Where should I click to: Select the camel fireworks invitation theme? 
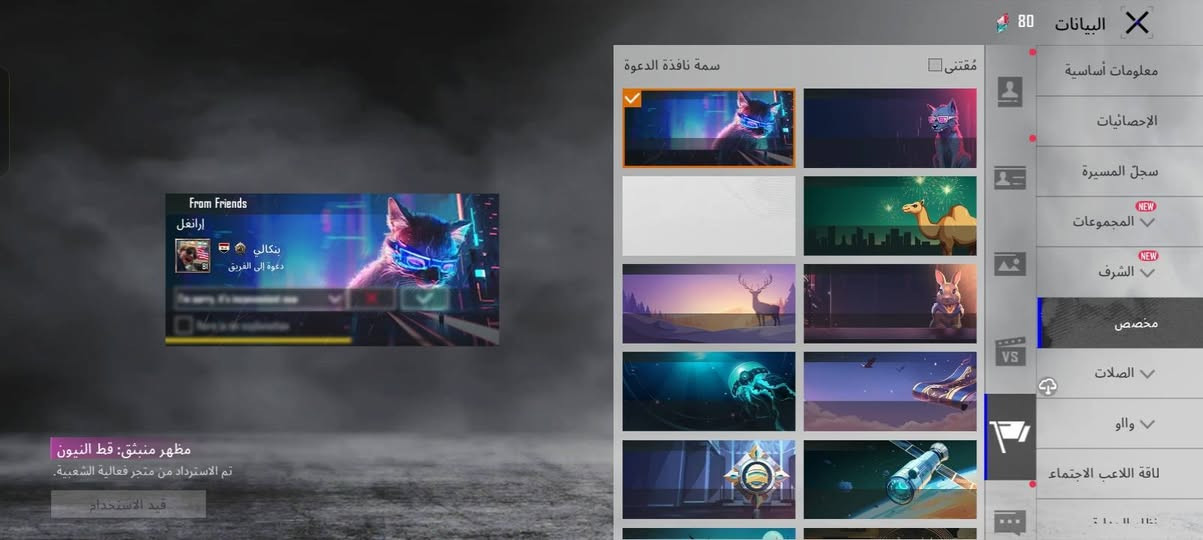point(890,216)
